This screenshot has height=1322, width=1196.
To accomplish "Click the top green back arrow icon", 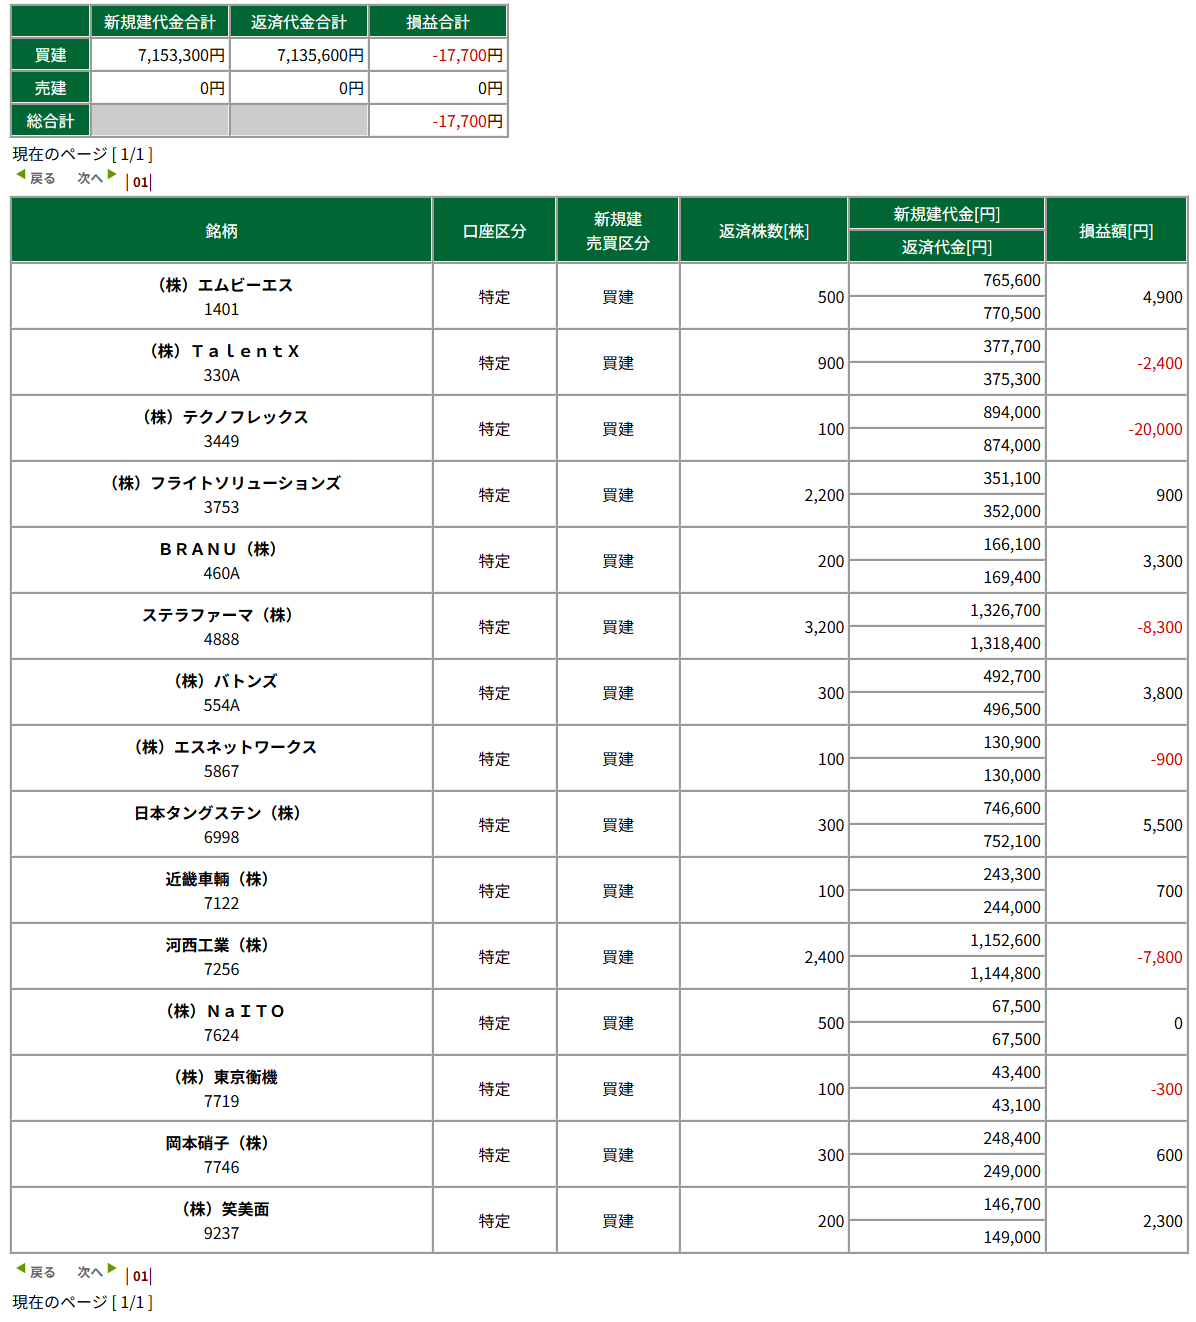I will (20, 175).
